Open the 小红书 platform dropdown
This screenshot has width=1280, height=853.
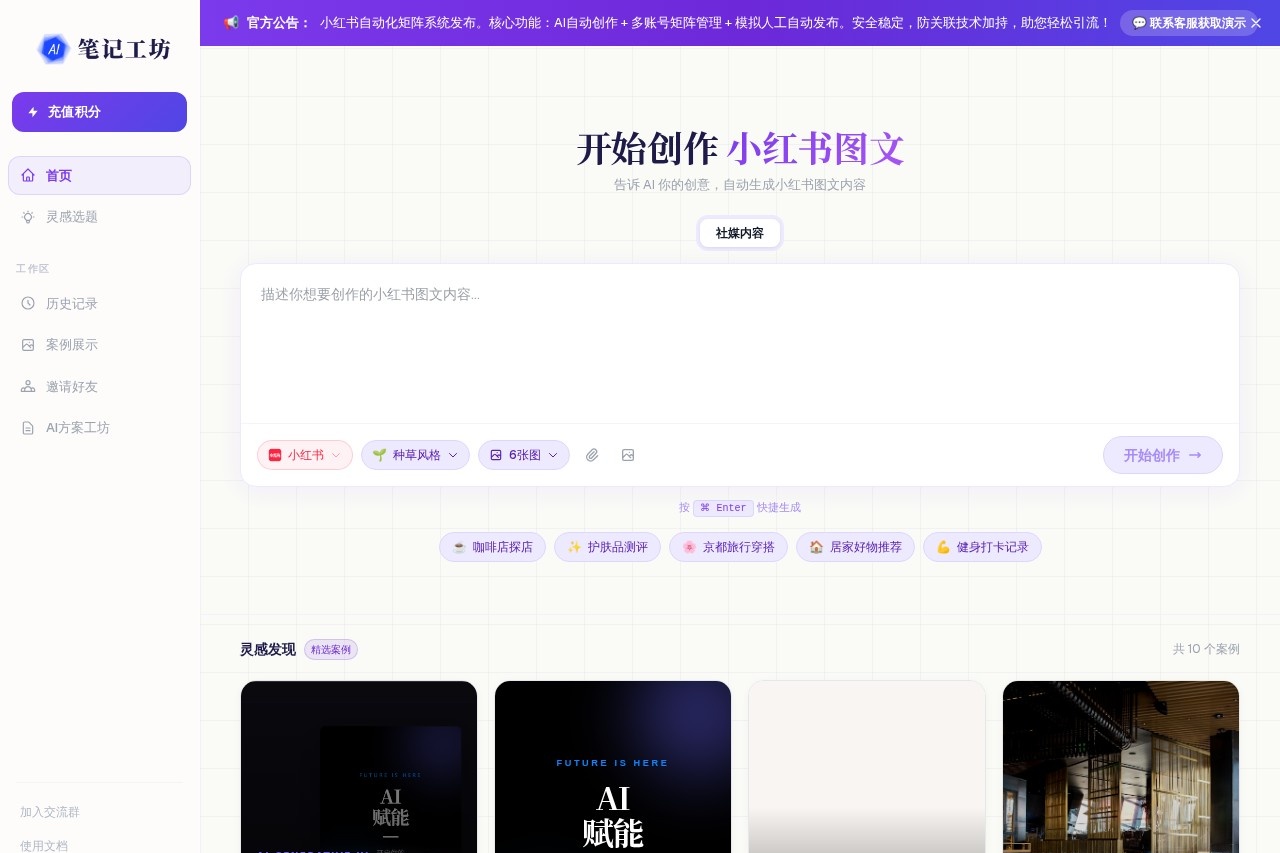click(304, 455)
